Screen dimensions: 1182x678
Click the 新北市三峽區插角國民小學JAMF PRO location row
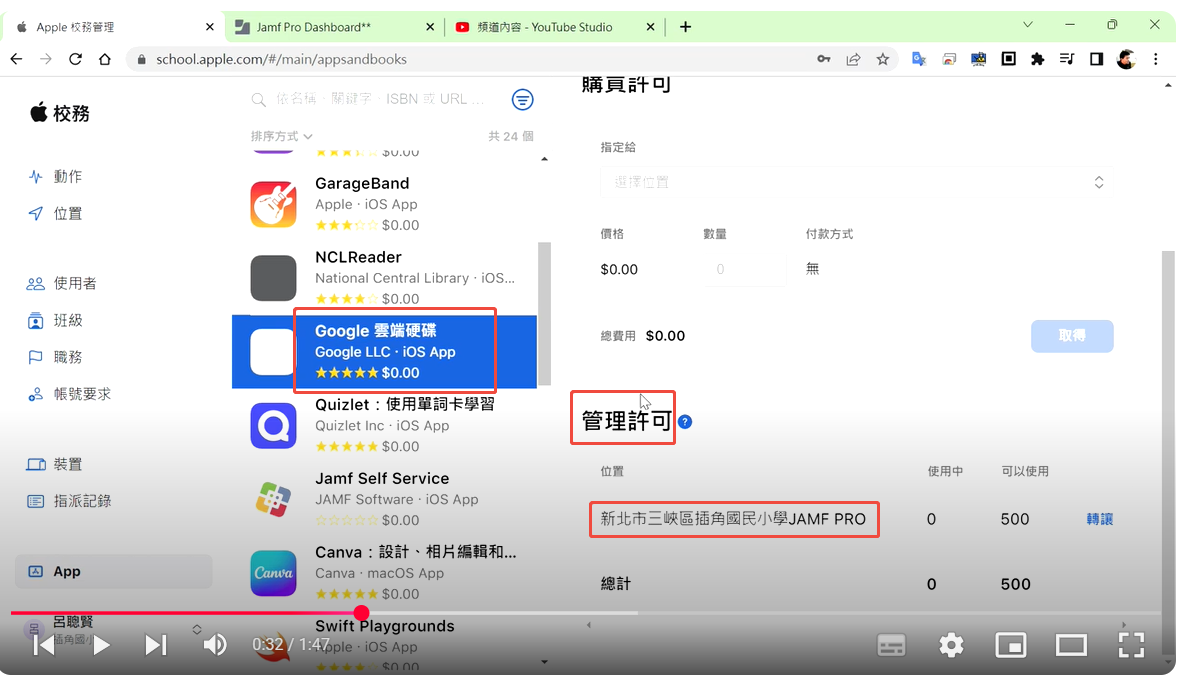point(856,519)
